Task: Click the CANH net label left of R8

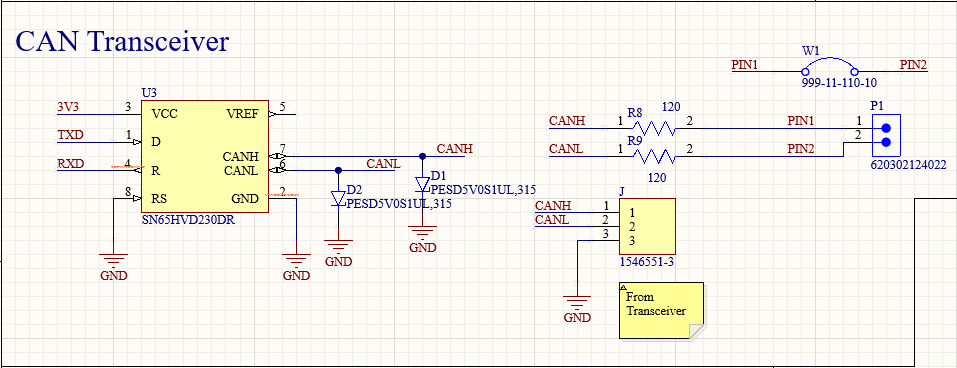Action: coord(567,120)
